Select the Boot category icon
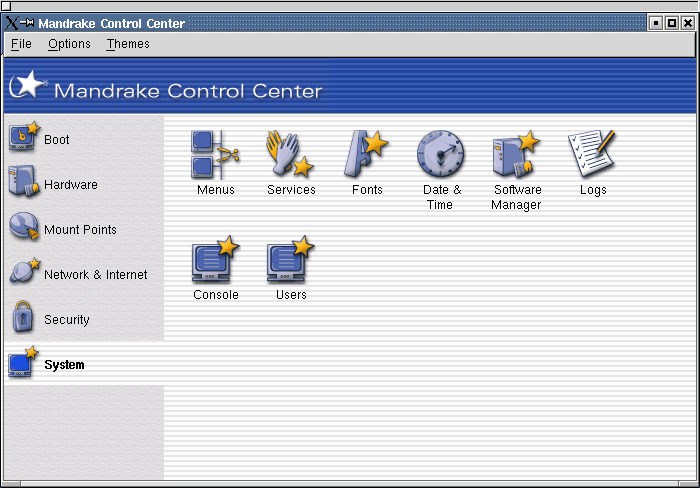Viewport: 700px width, 488px height. 24,136
